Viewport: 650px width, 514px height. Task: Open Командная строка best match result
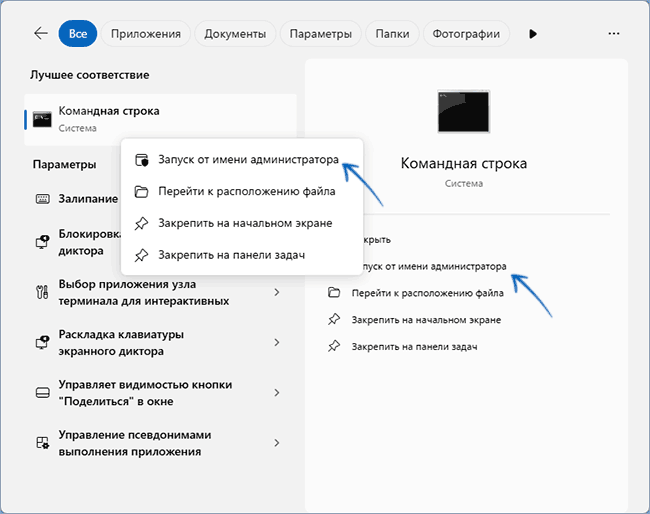[x=160, y=120]
